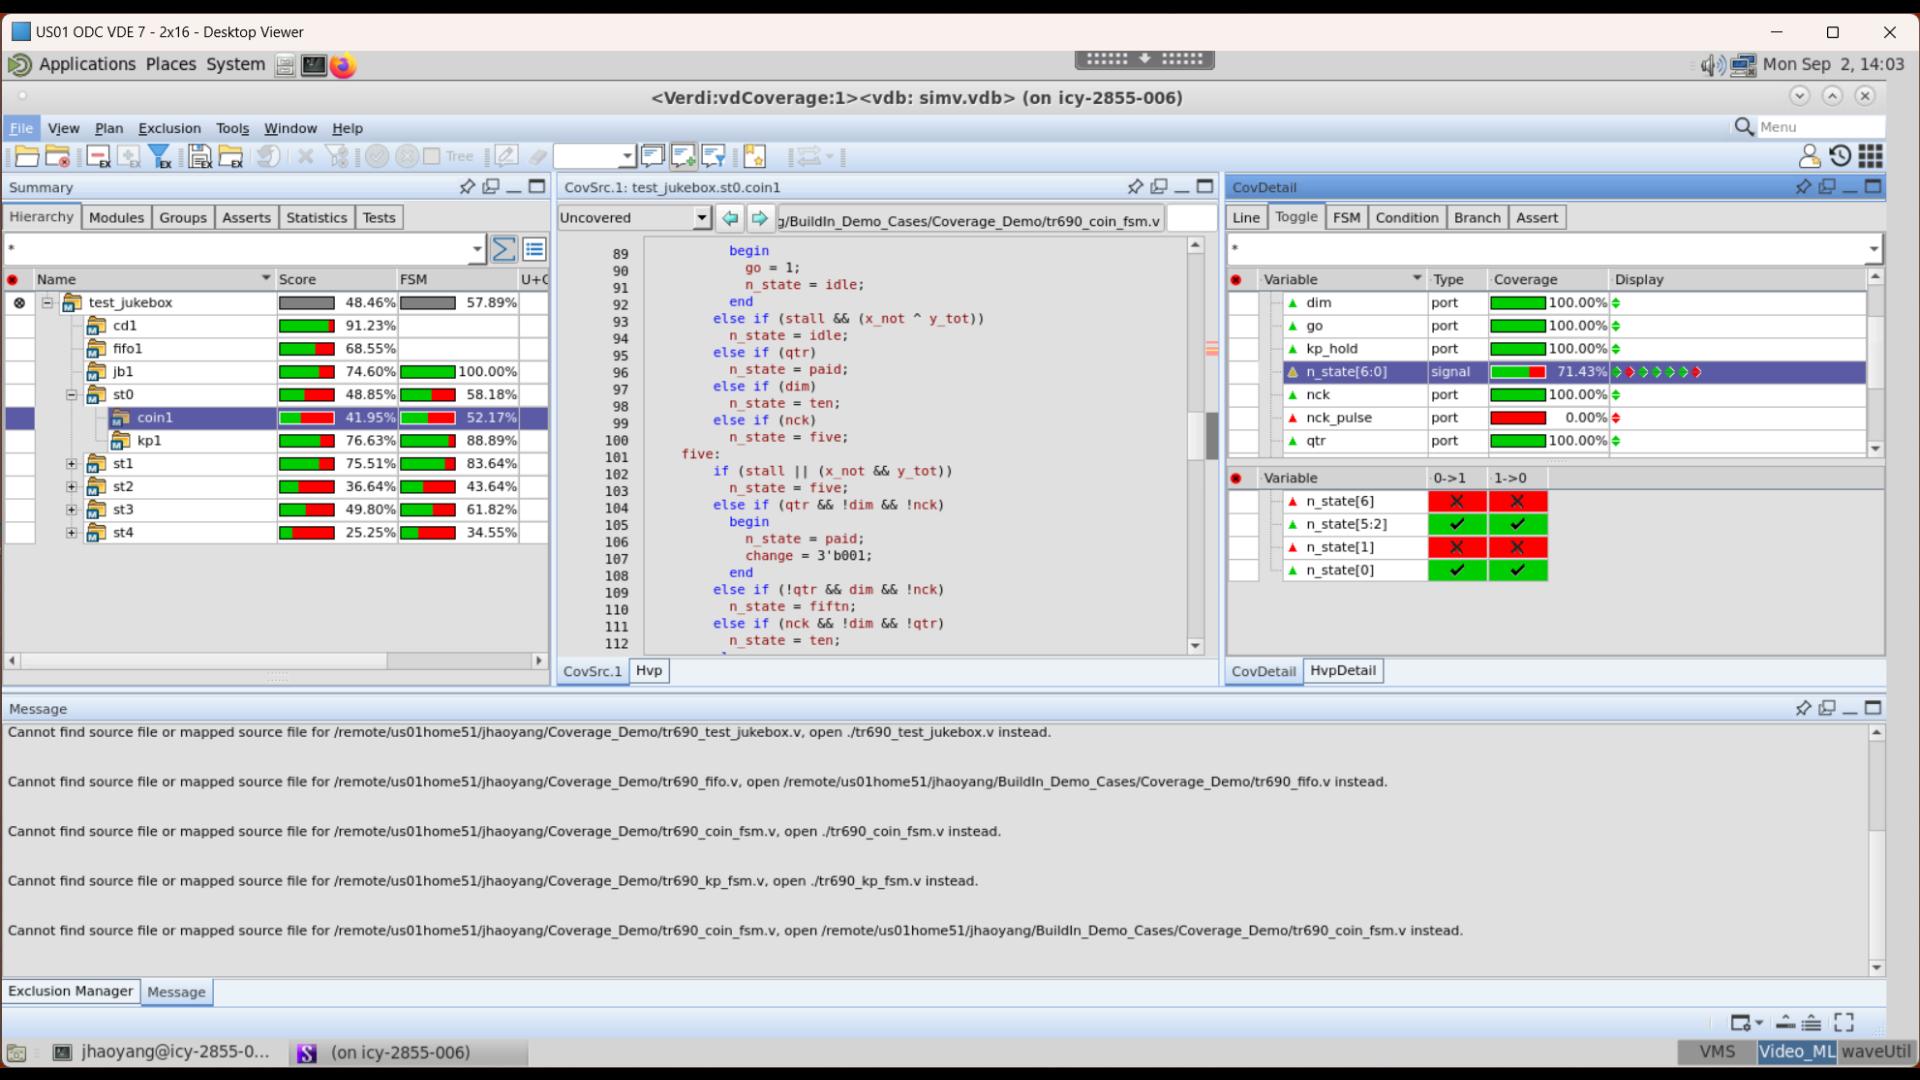Switch to the FSM tab in CovDetail
The image size is (1920, 1080).
(x=1346, y=217)
